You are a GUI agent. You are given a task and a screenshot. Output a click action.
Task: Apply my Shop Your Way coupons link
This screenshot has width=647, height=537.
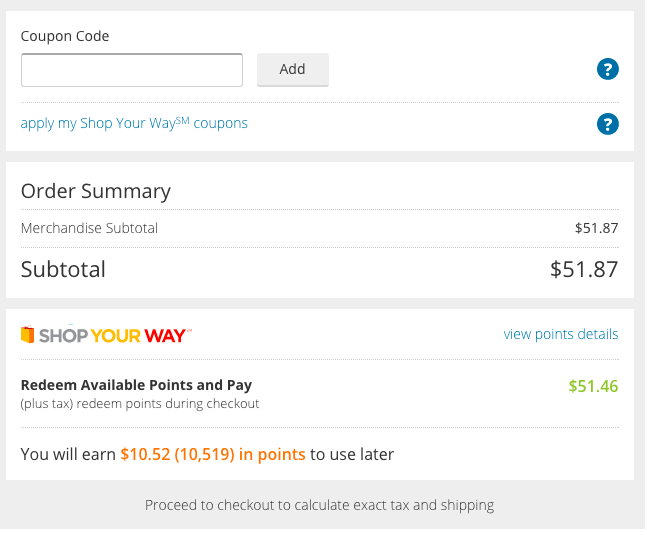pyautogui.click(x=134, y=124)
